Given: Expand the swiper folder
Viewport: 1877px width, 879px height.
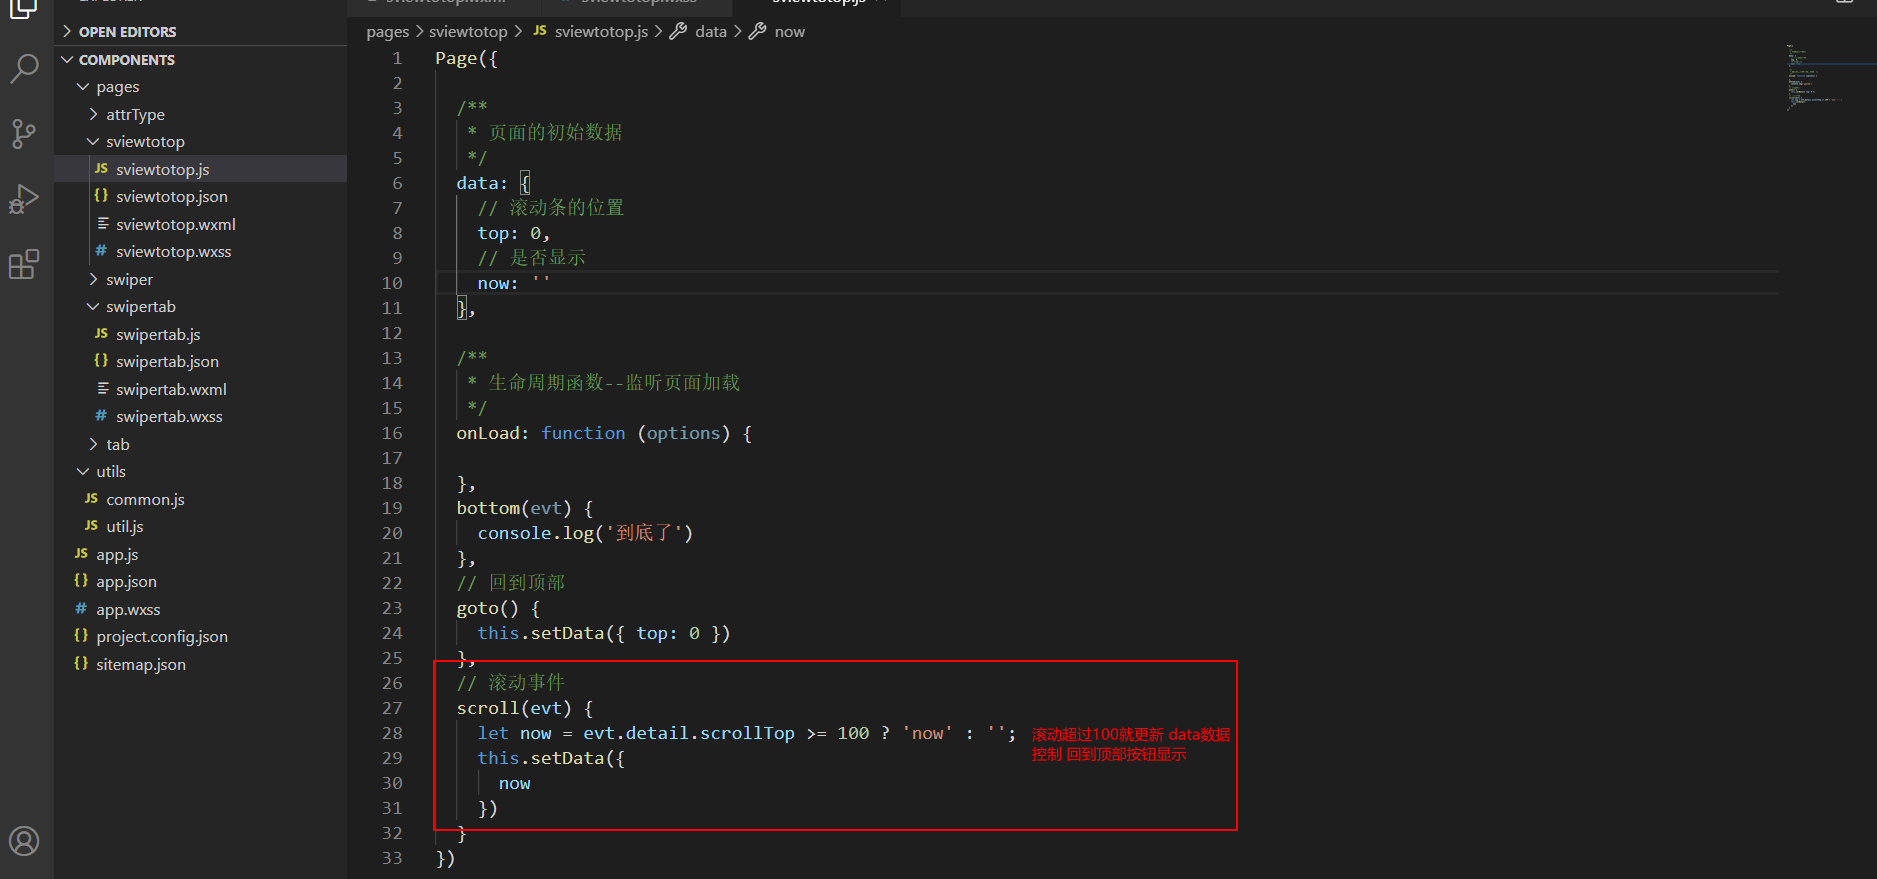Looking at the screenshot, I should click(200, 280).
